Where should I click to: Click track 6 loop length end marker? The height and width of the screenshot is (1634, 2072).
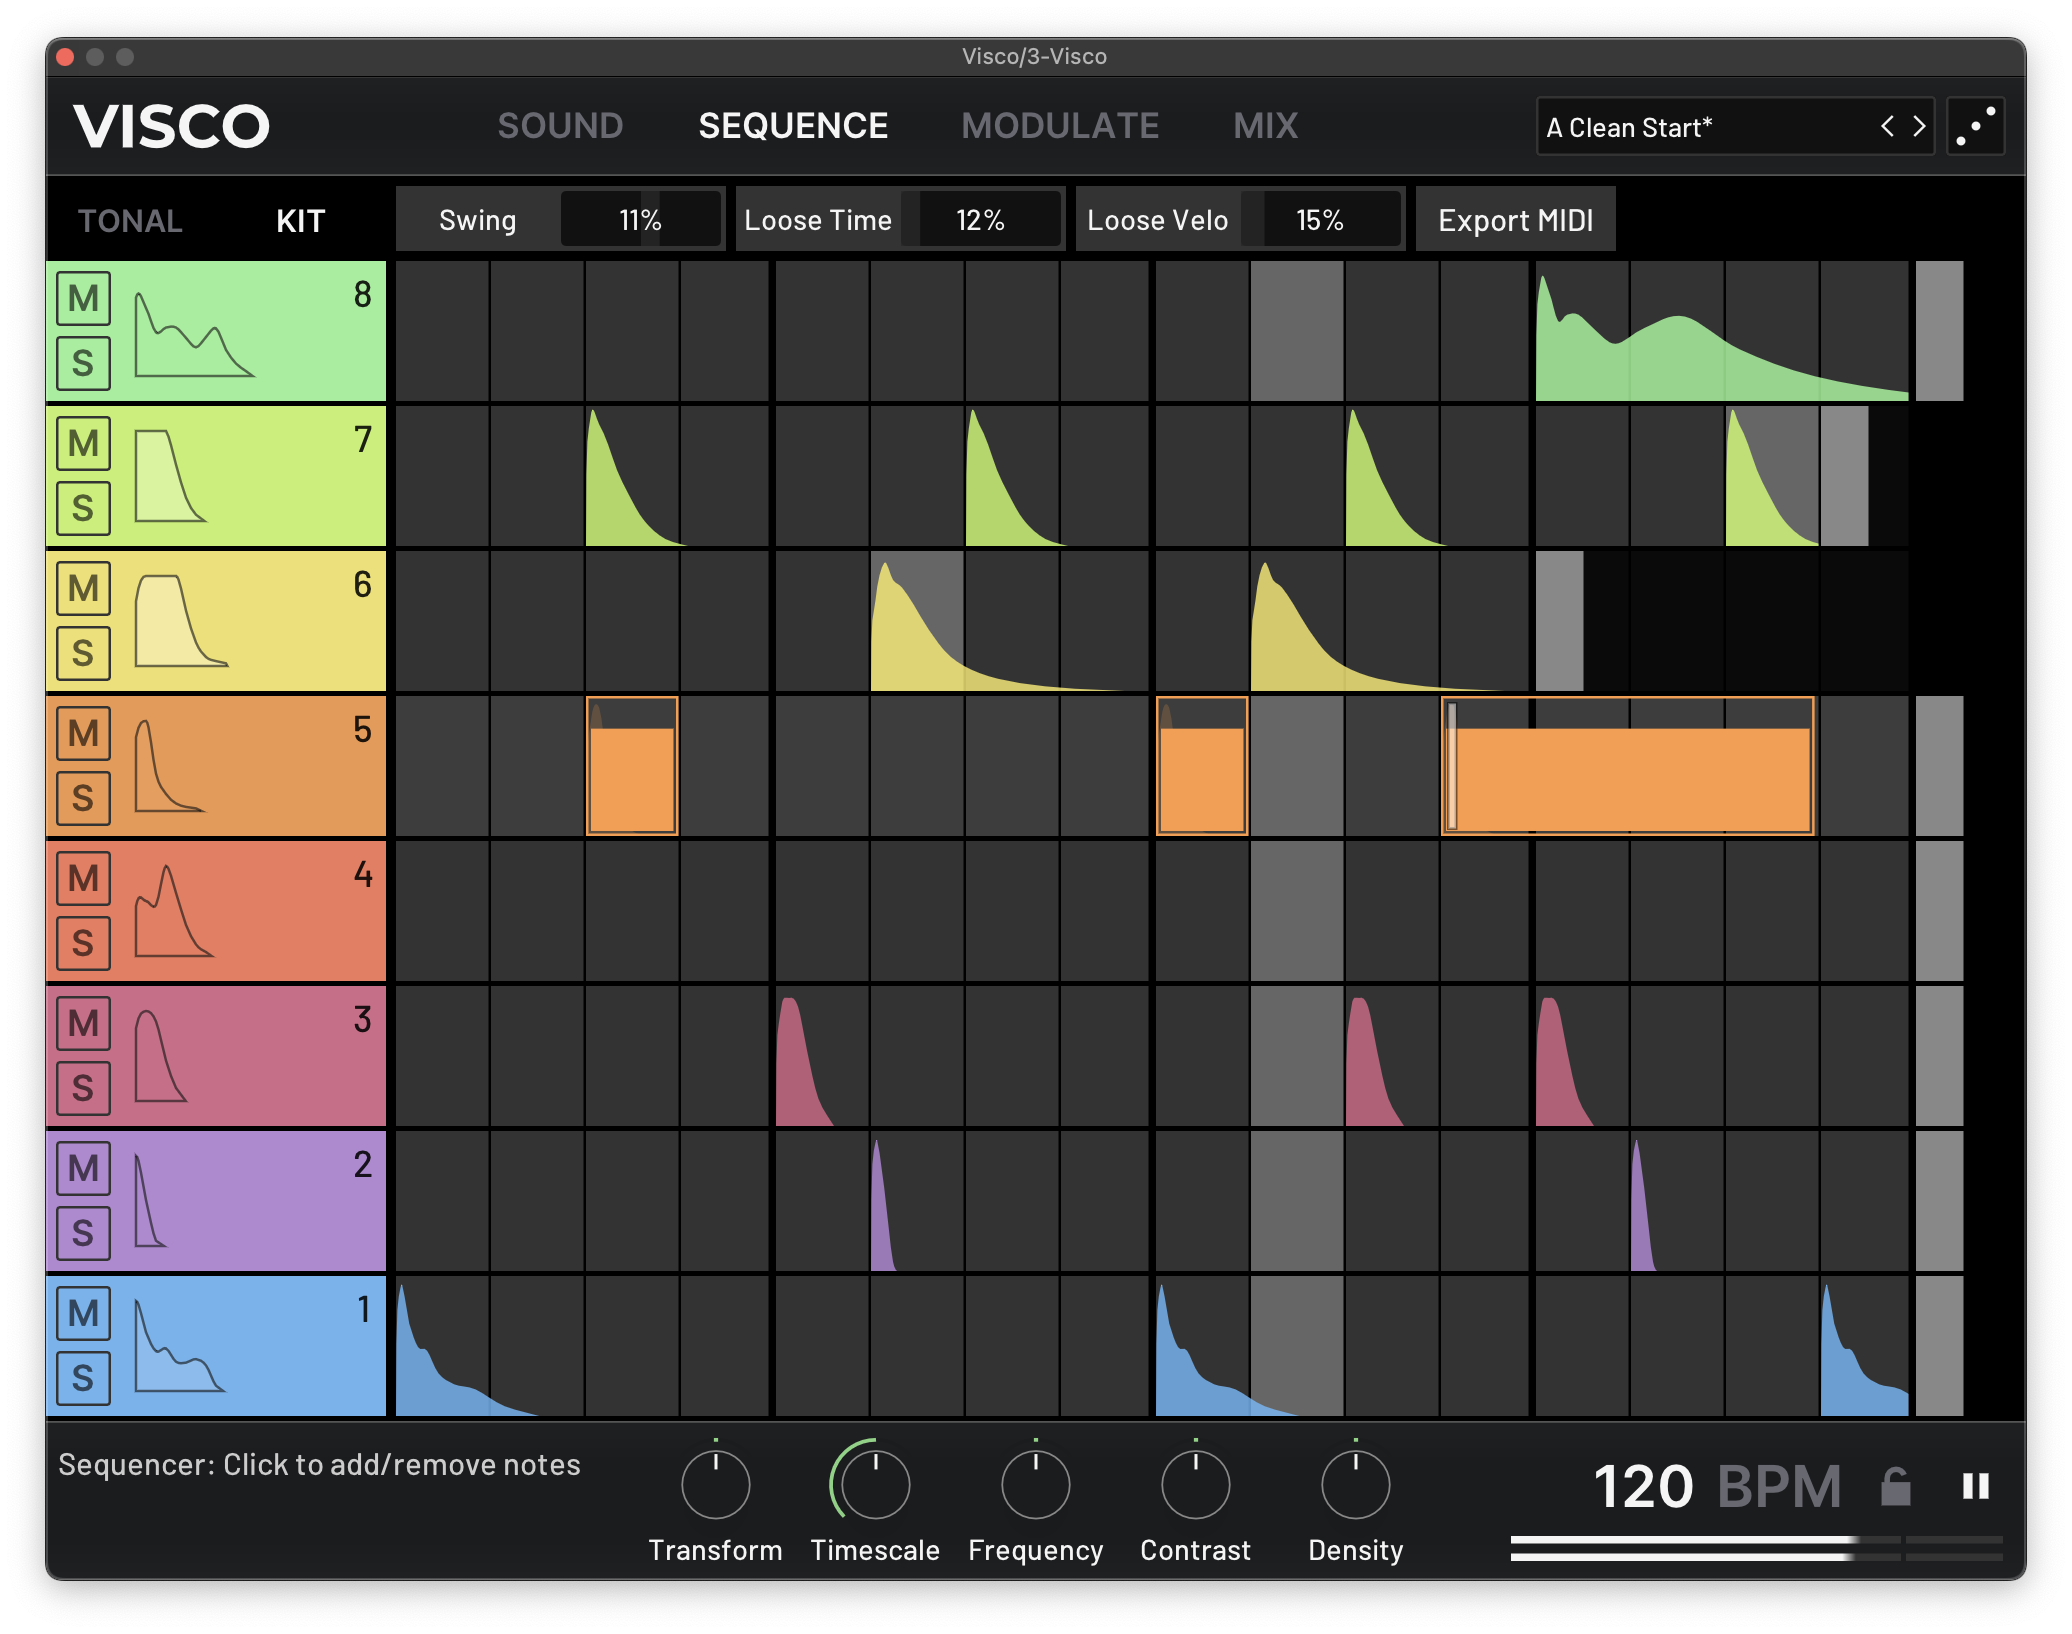point(1559,621)
